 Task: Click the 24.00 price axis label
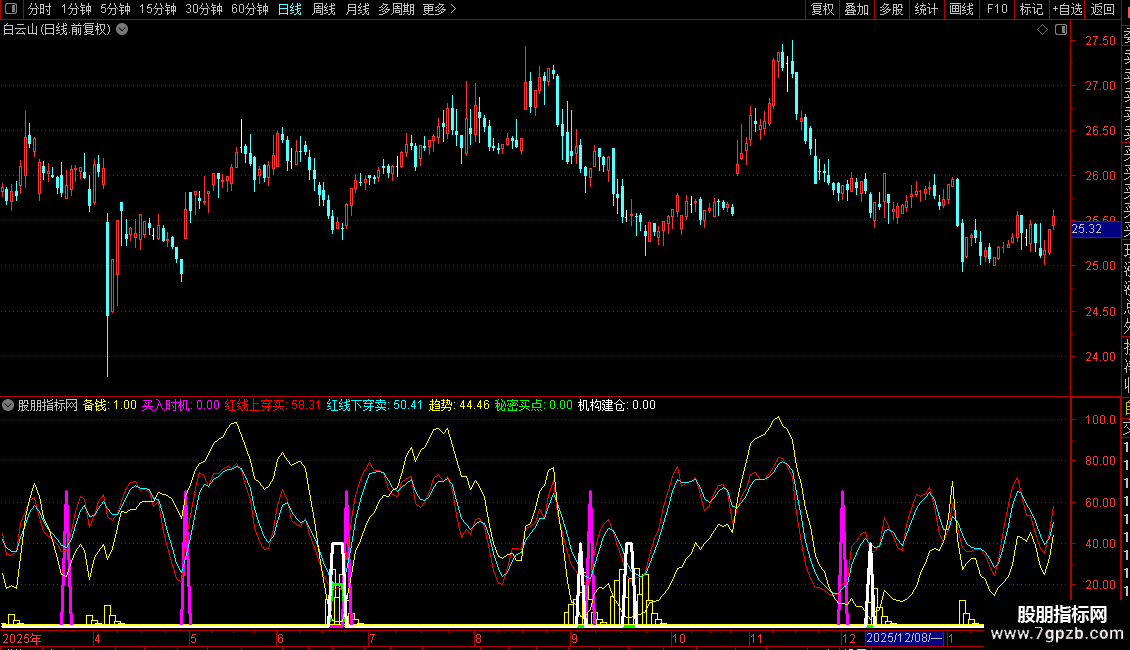tap(1100, 357)
